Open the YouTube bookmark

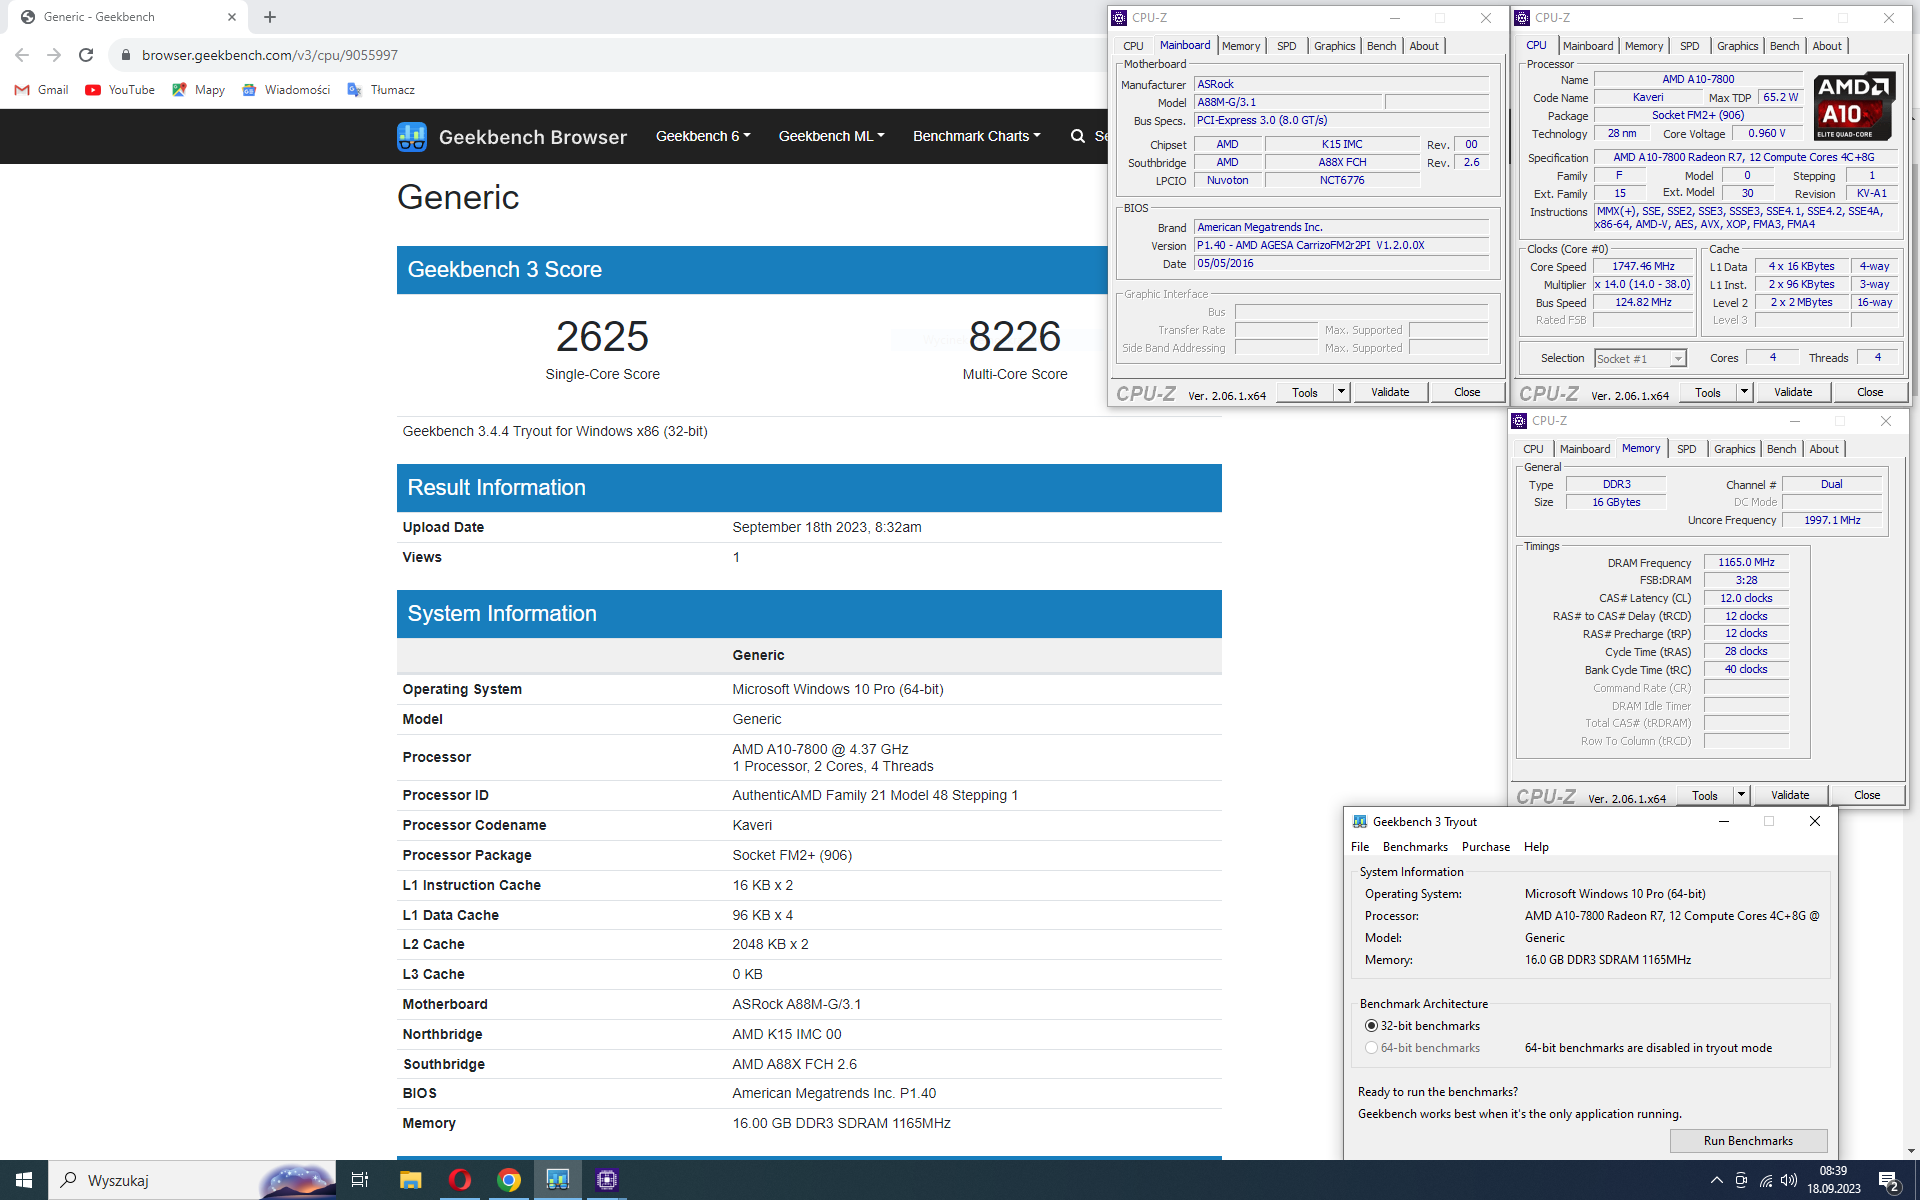coord(120,90)
